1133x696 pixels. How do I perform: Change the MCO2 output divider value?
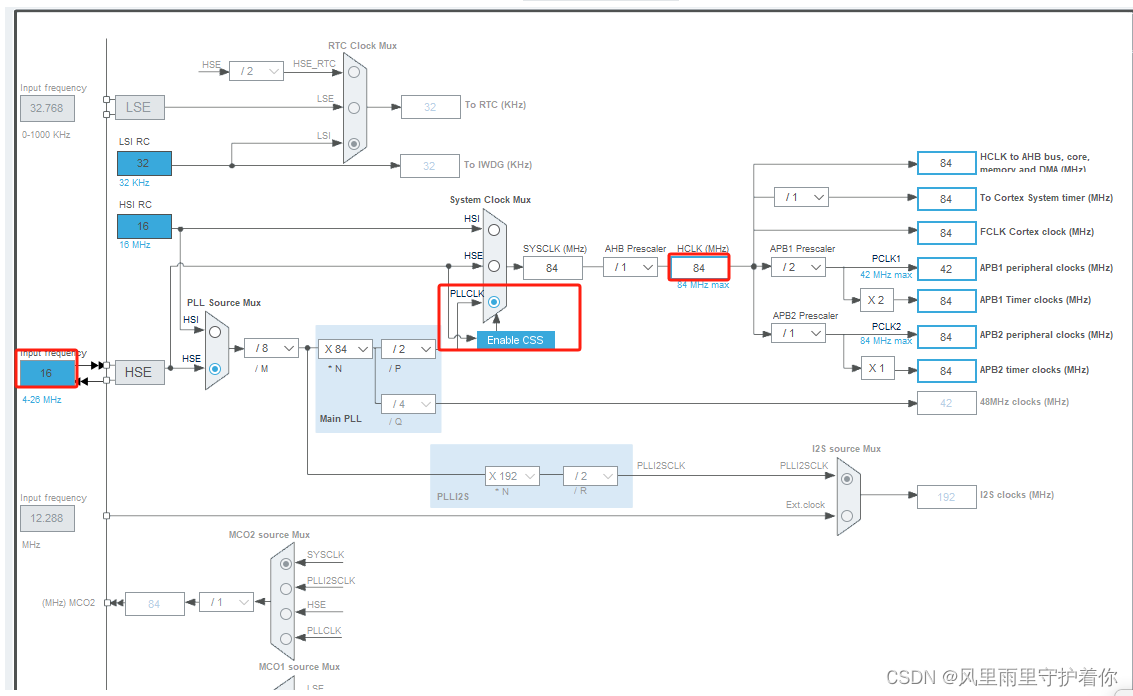226,602
